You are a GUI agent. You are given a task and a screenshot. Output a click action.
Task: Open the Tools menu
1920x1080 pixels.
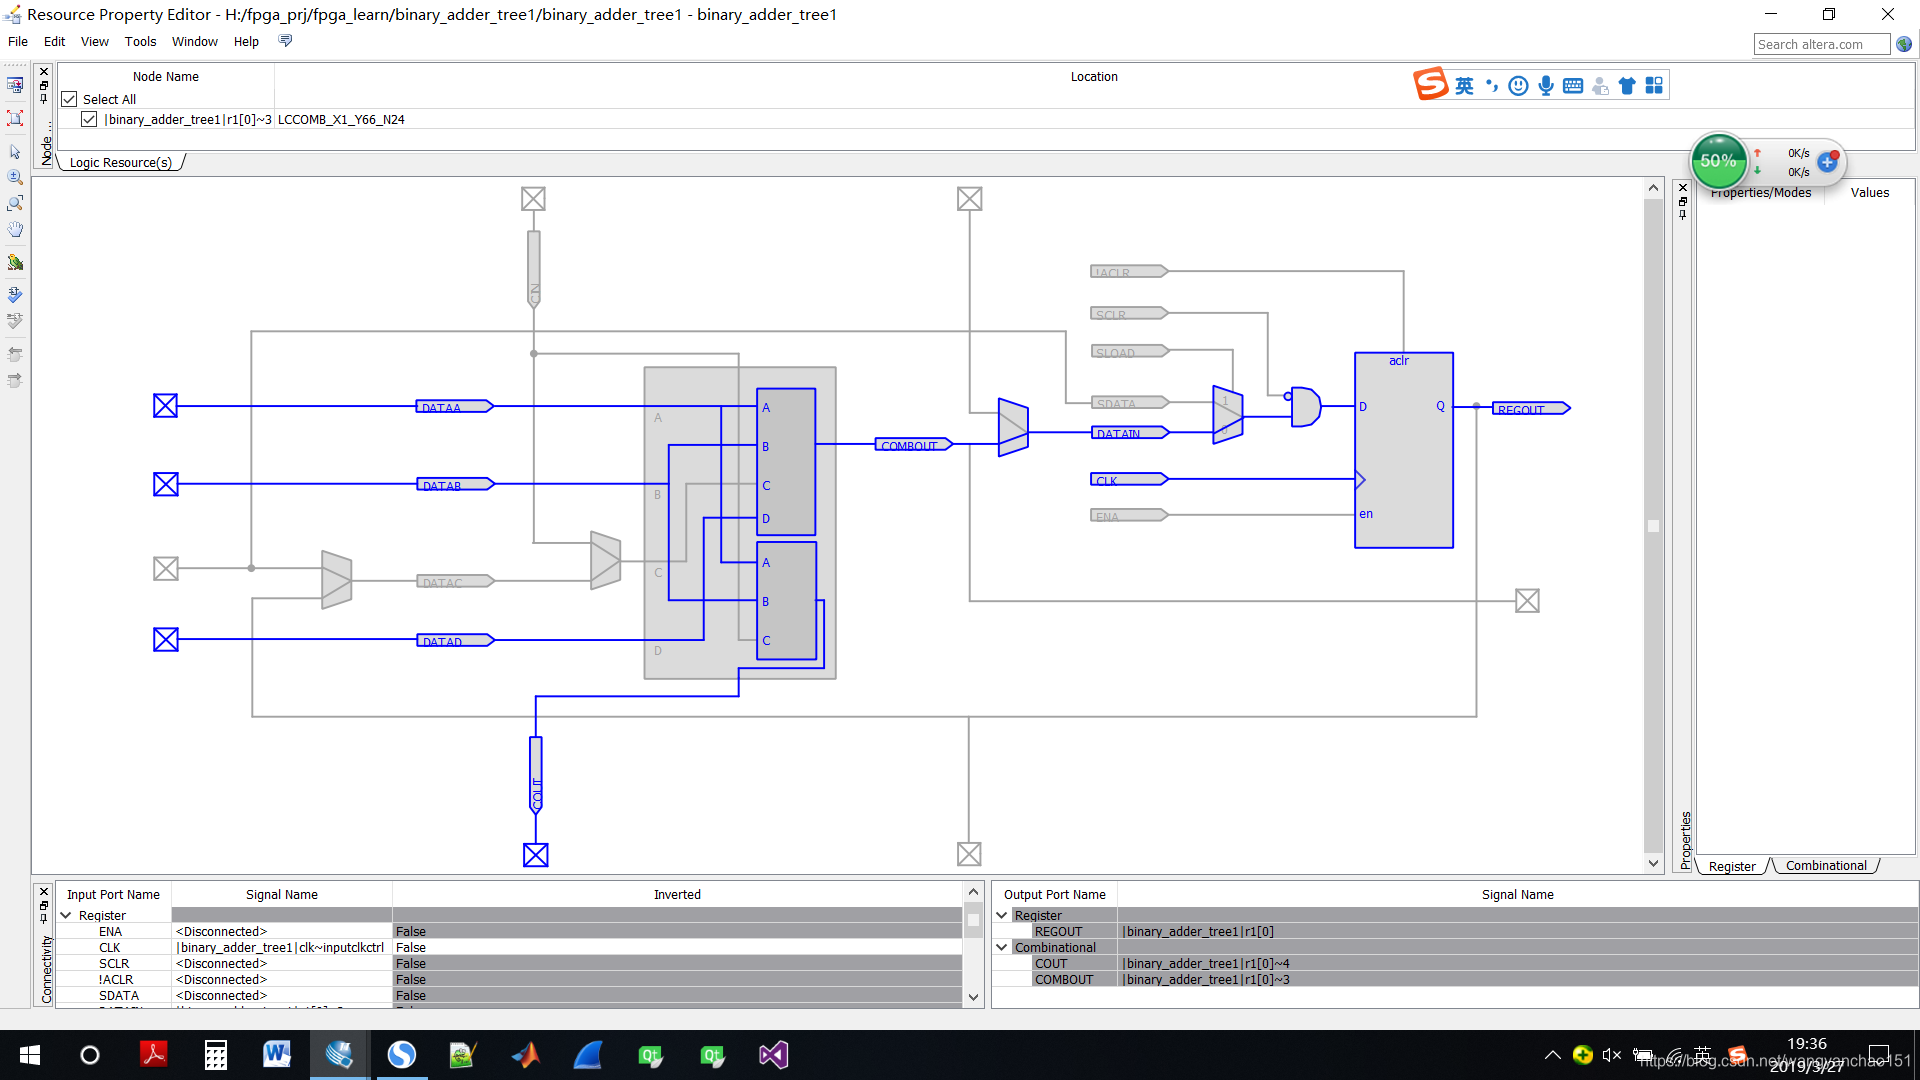point(140,41)
